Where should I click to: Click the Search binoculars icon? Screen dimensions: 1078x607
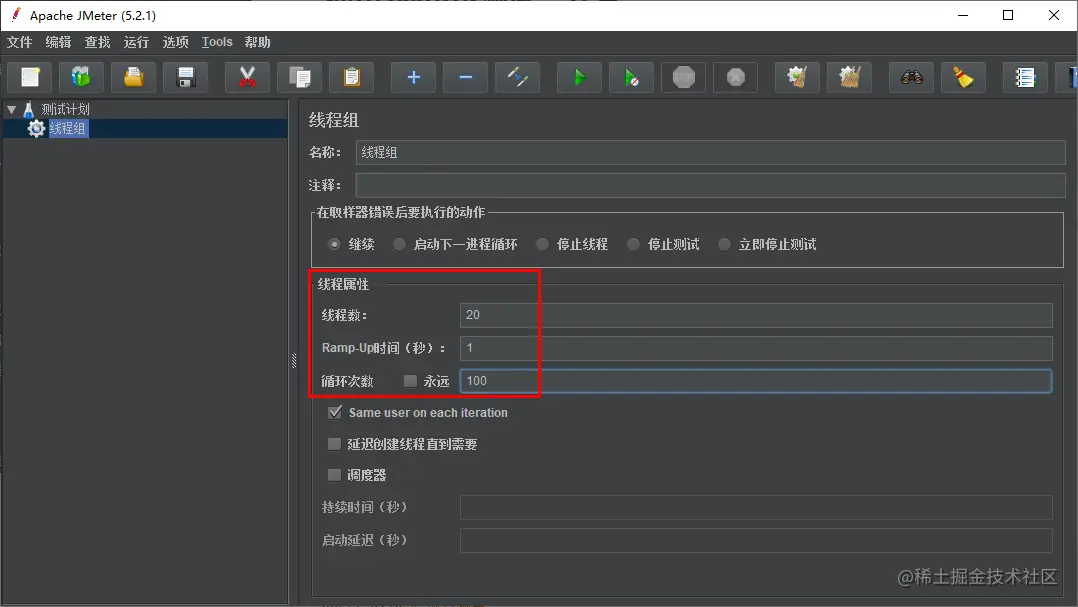coord(911,77)
